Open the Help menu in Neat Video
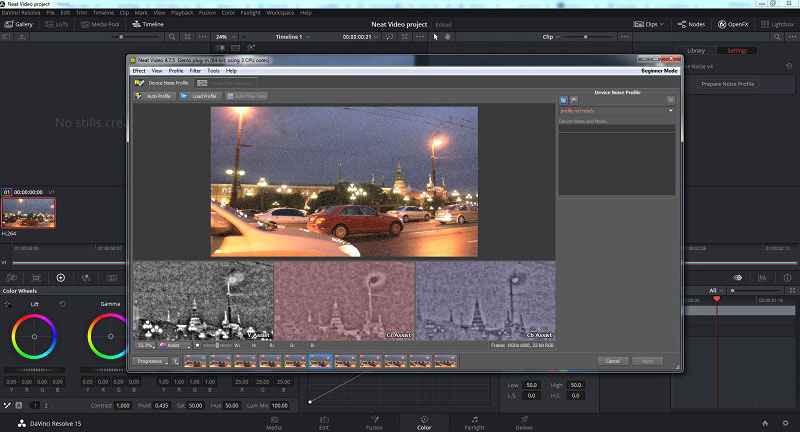This screenshot has width=800, height=432. (x=231, y=71)
